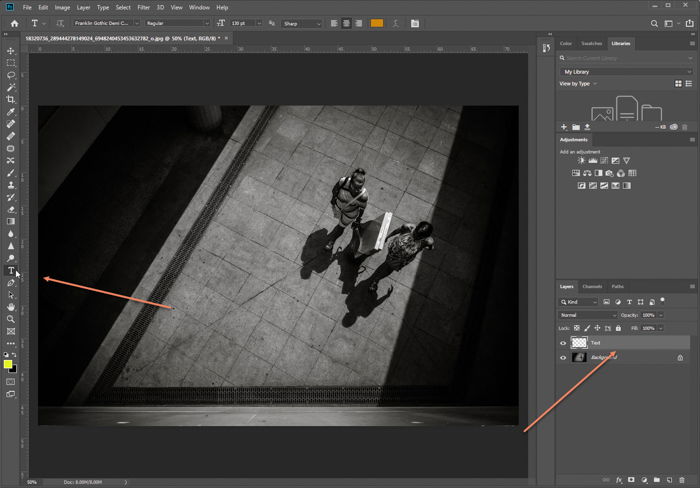The image size is (700, 488).
Task: Toggle the lock all layer button
Action: point(618,328)
